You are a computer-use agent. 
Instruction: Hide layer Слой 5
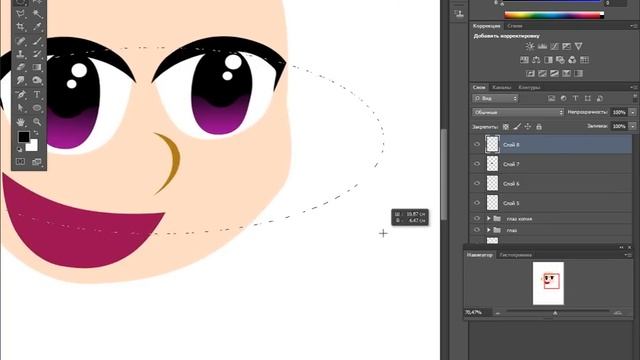pos(477,203)
